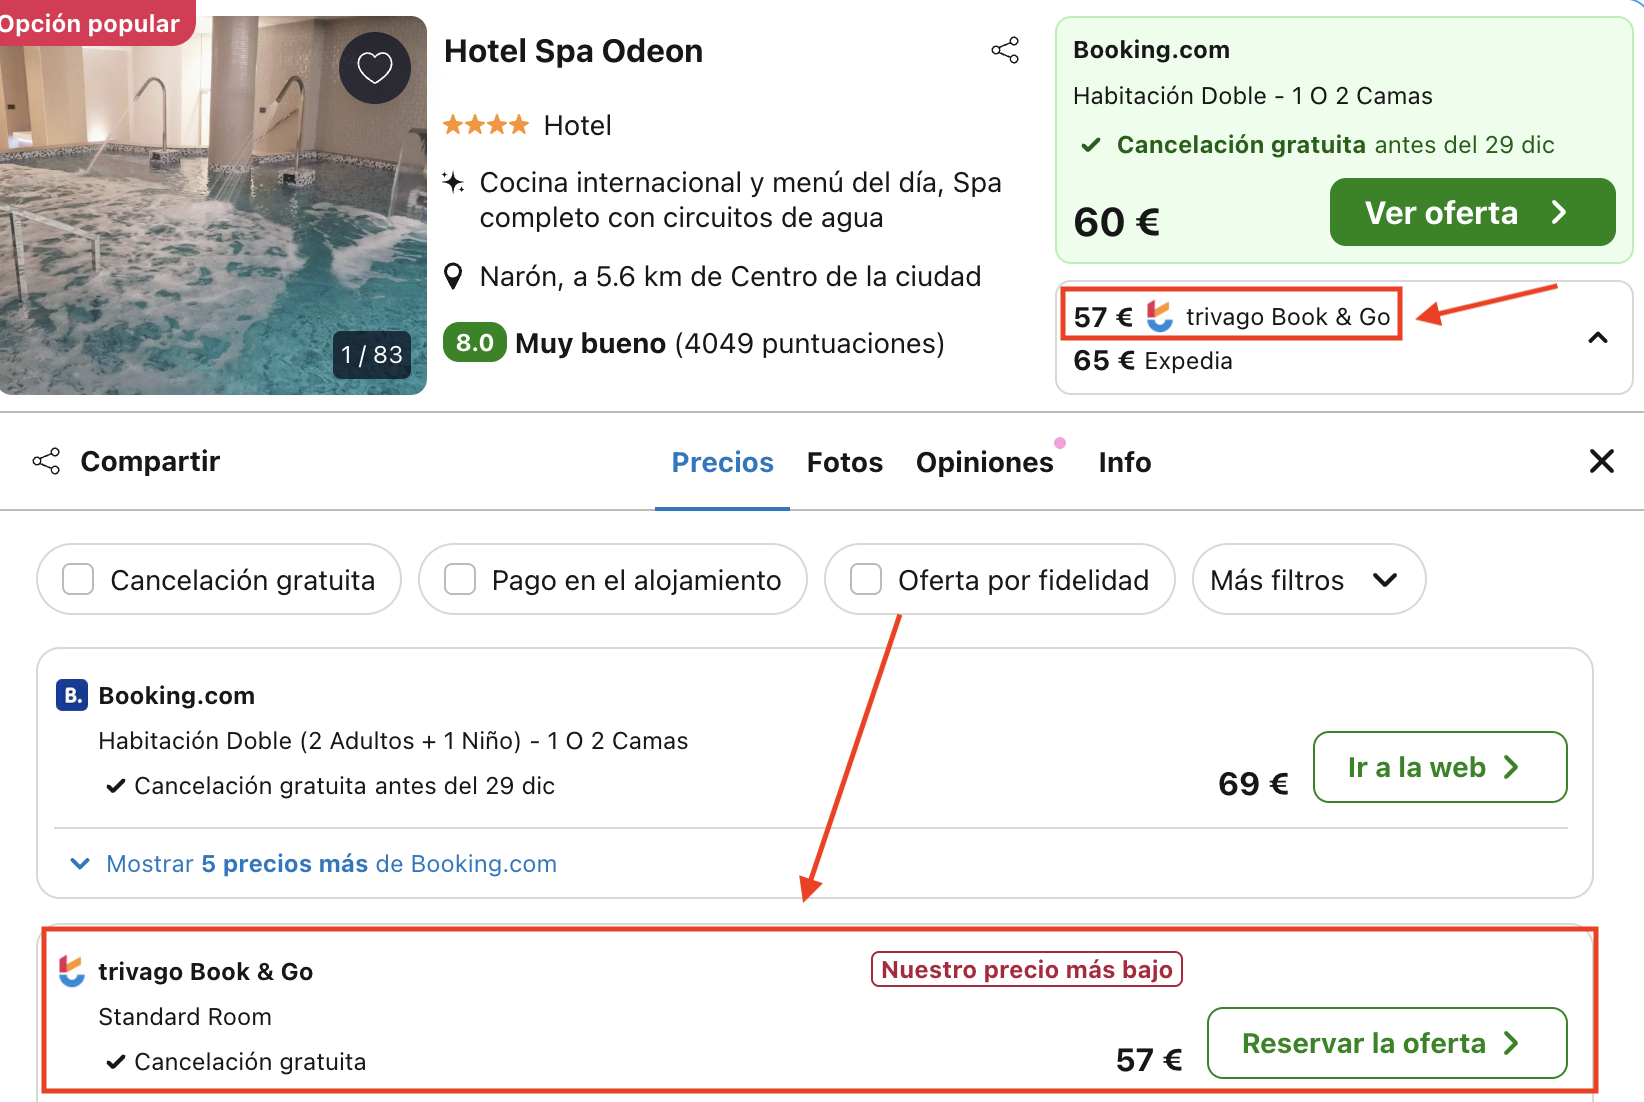Click the amenities sparkle icon beside Cocina internacional

pos(455,183)
